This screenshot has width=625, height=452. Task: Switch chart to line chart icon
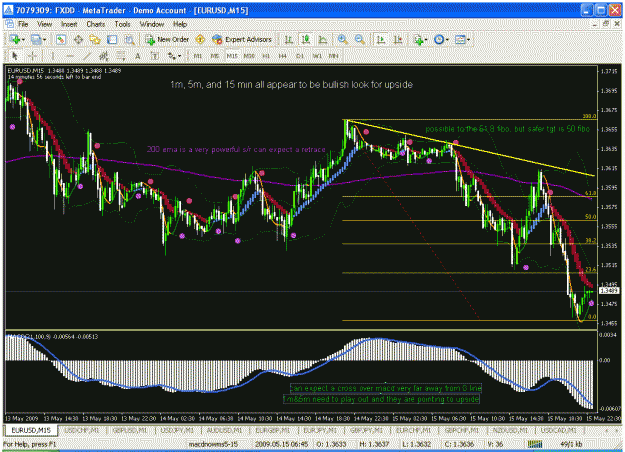[323, 39]
